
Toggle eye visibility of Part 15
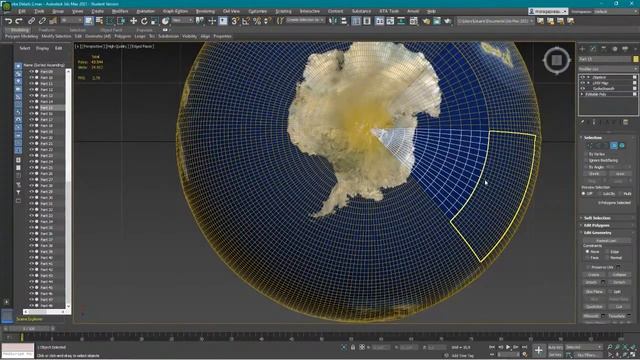pos(31,108)
